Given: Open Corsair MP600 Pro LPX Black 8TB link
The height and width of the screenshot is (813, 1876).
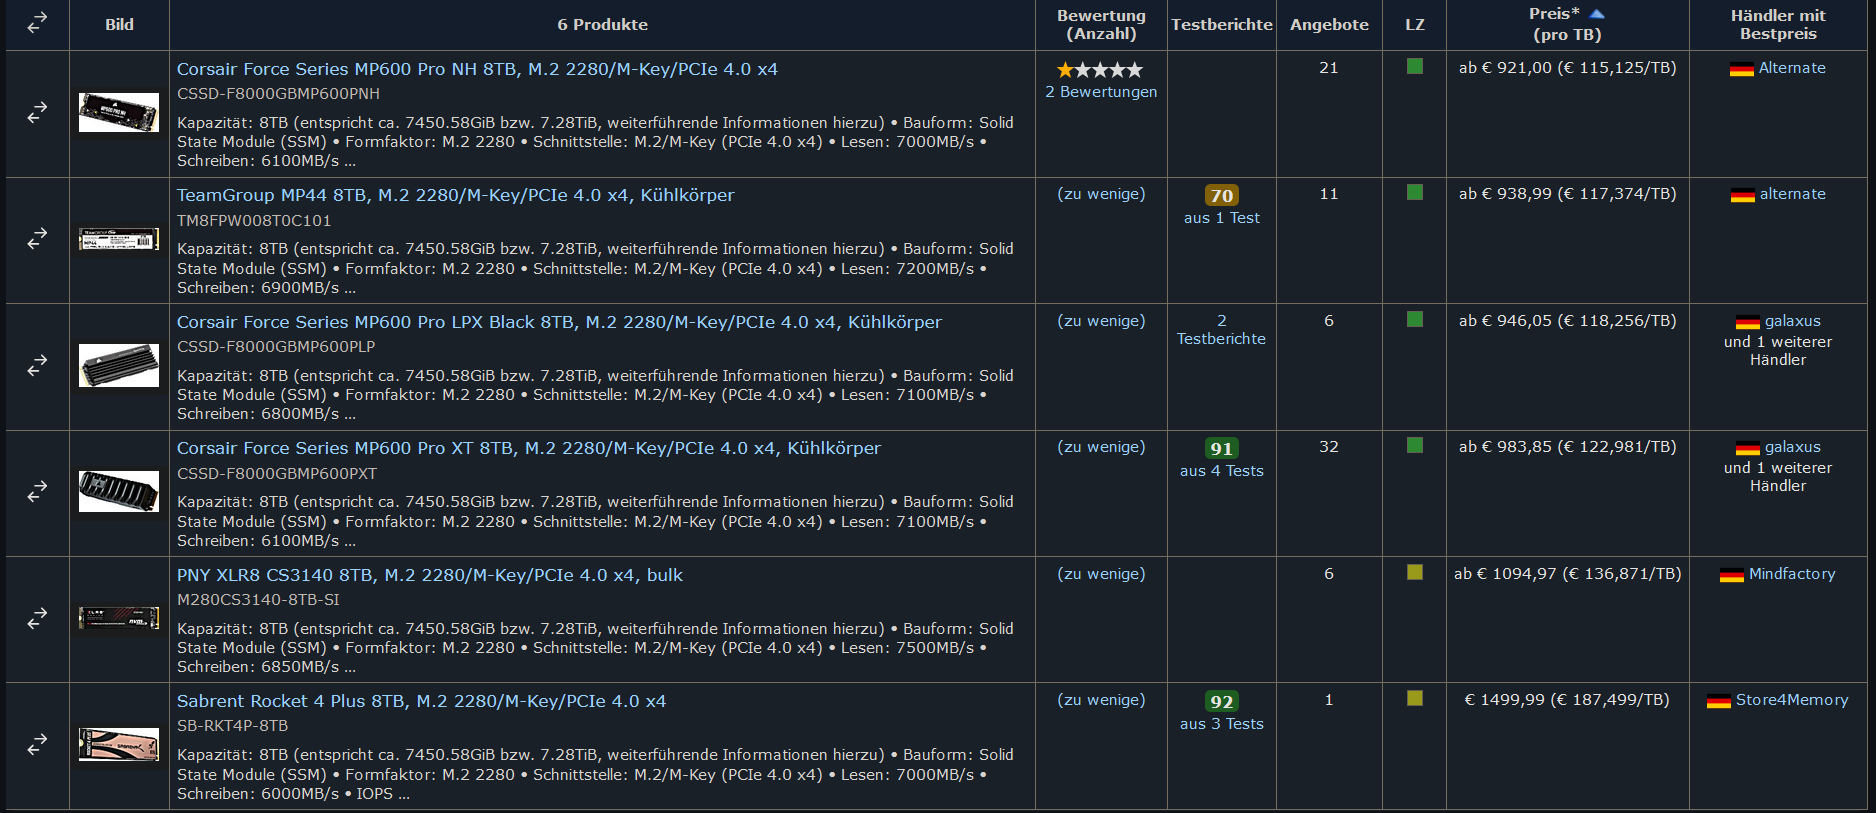Looking at the screenshot, I should coord(559,322).
